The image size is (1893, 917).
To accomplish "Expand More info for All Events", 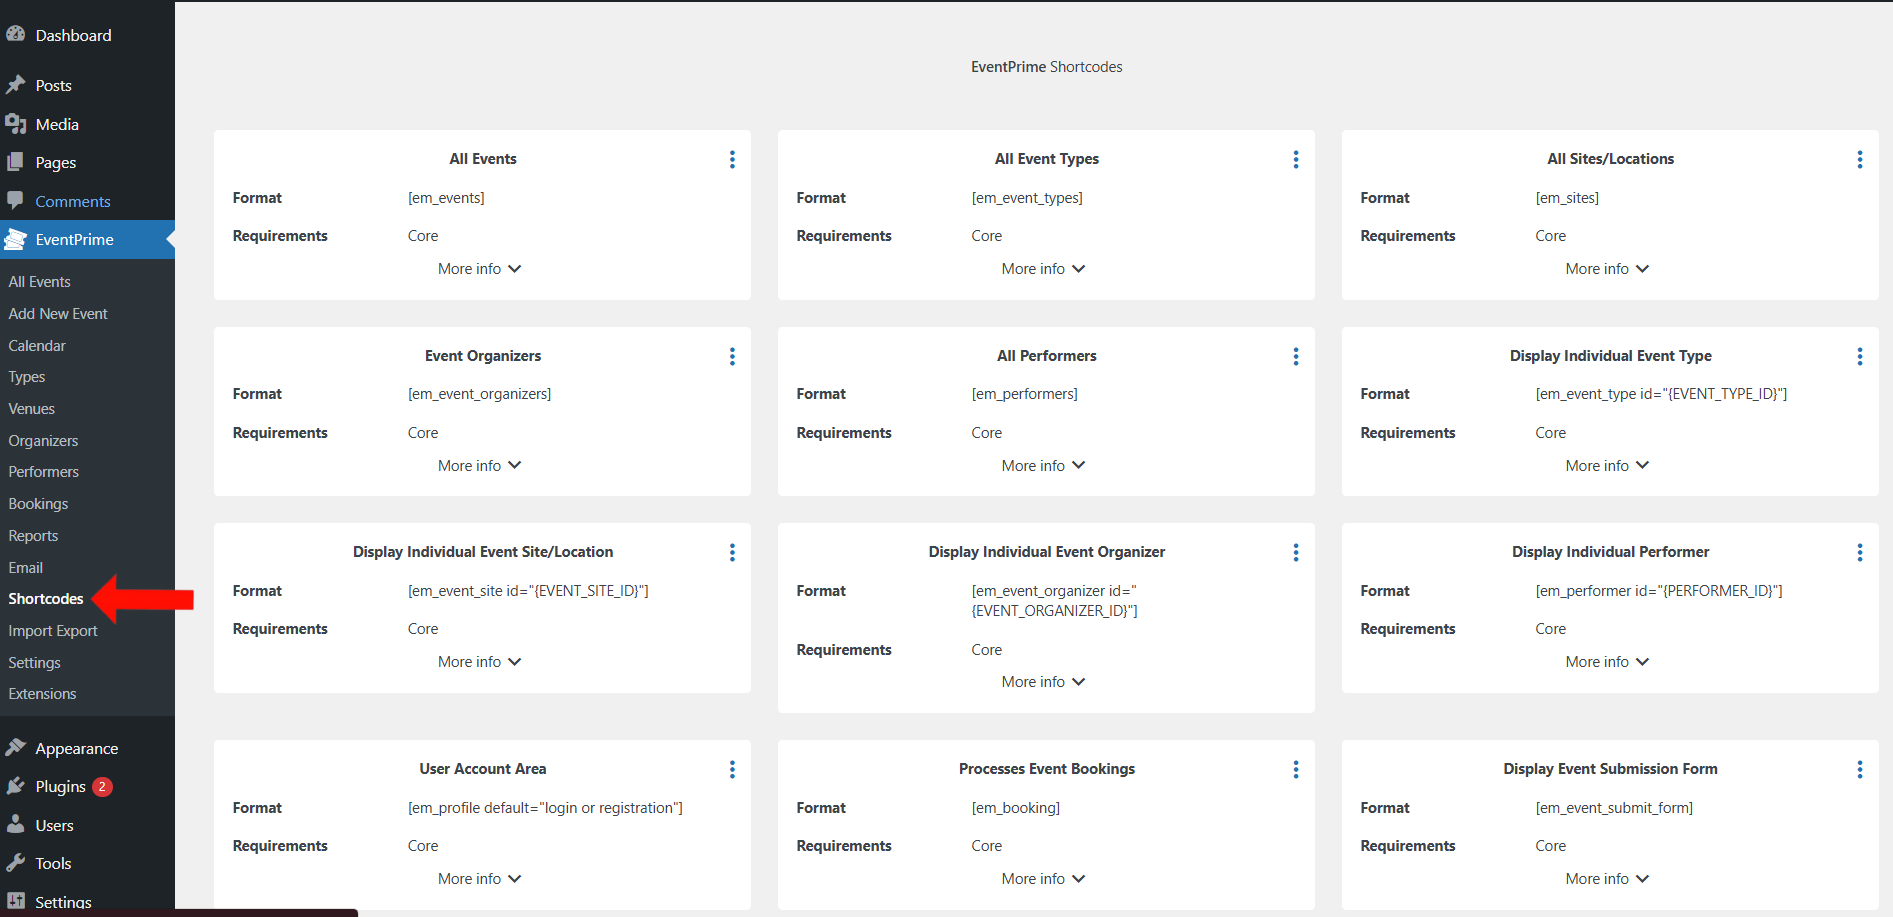I will (480, 269).
